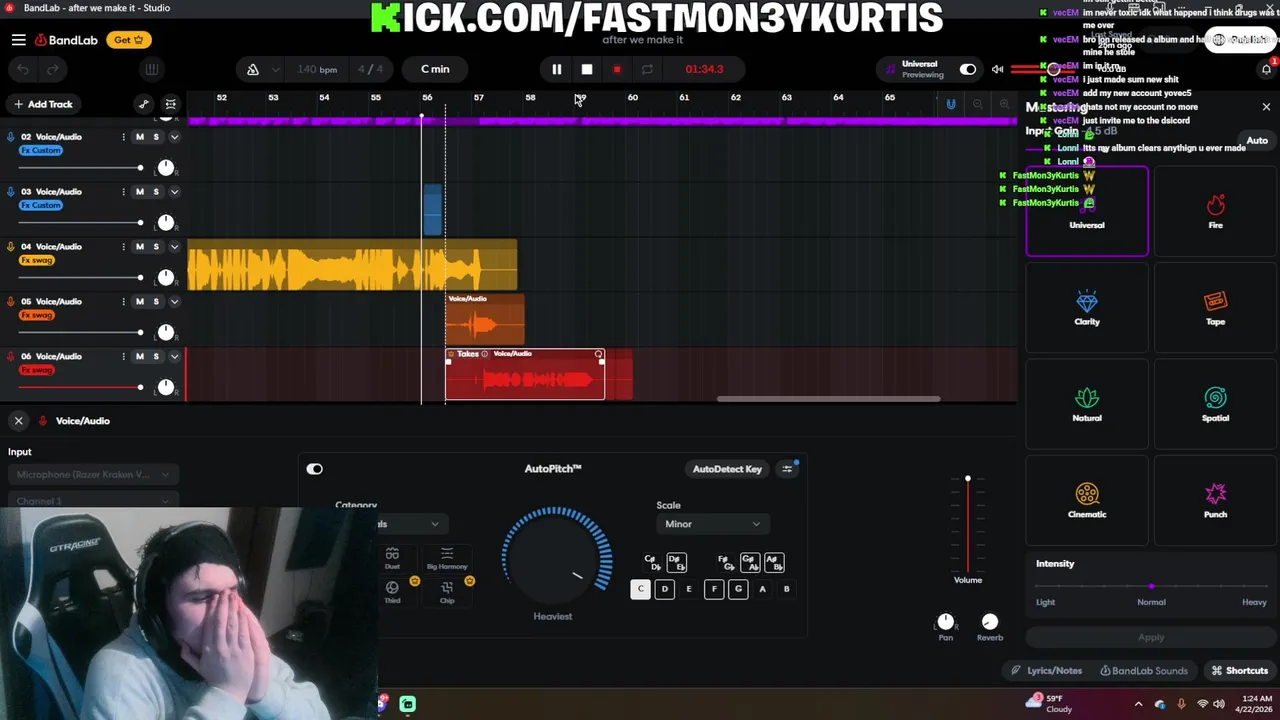Screen dimensions: 1280x720
Task: Select the Chip AutoPitch effect
Action: point(447,592)
